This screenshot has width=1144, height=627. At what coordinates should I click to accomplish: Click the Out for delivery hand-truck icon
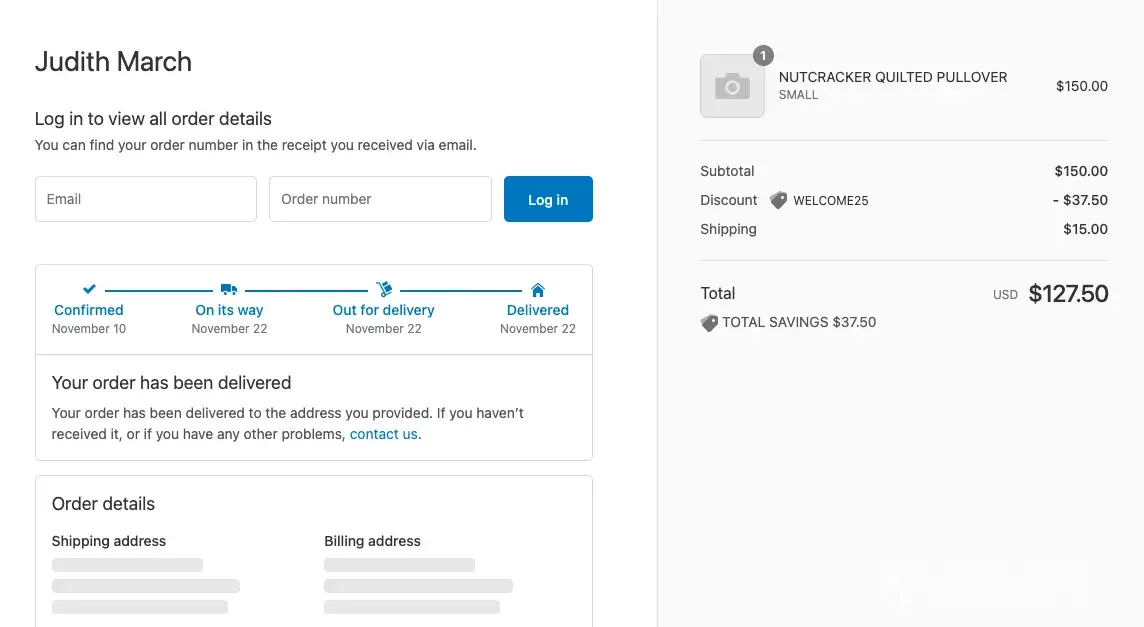[384, 290]
